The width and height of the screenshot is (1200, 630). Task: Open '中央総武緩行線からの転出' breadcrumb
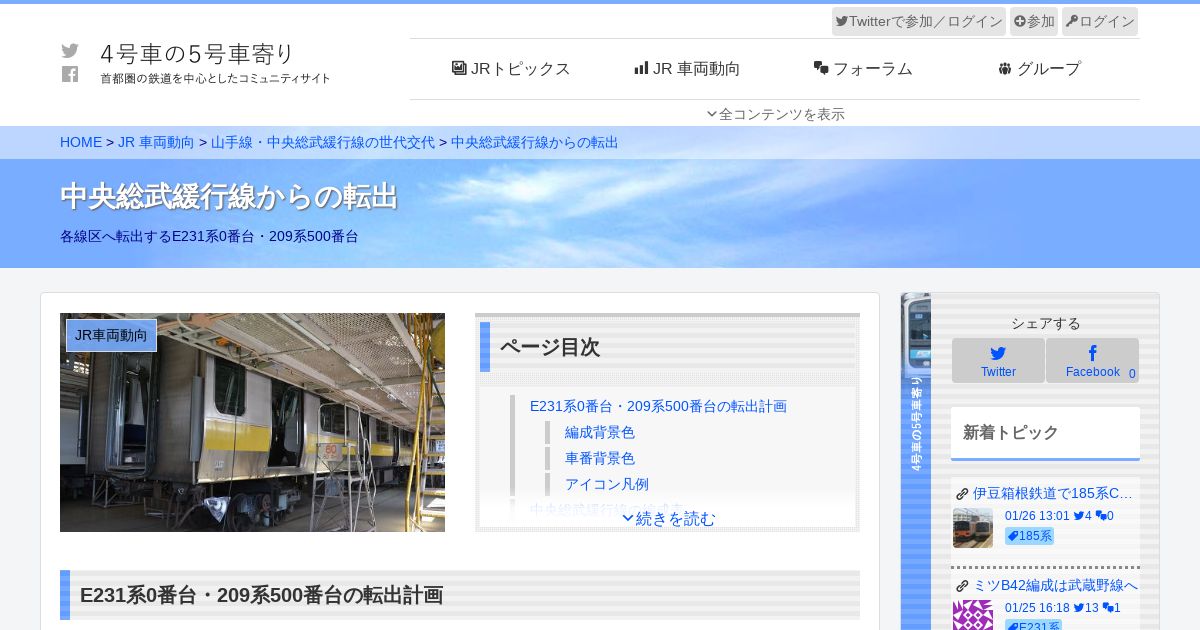tap(535, 142)
